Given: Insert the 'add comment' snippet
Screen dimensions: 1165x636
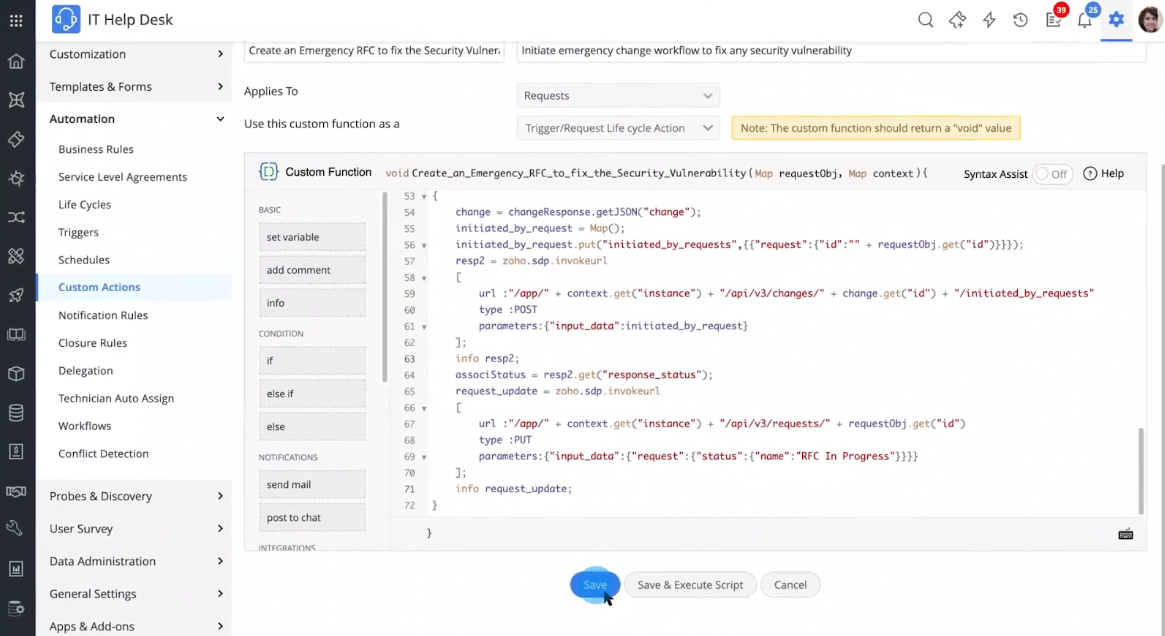Looking at the screenshot, I should (312, 270).
